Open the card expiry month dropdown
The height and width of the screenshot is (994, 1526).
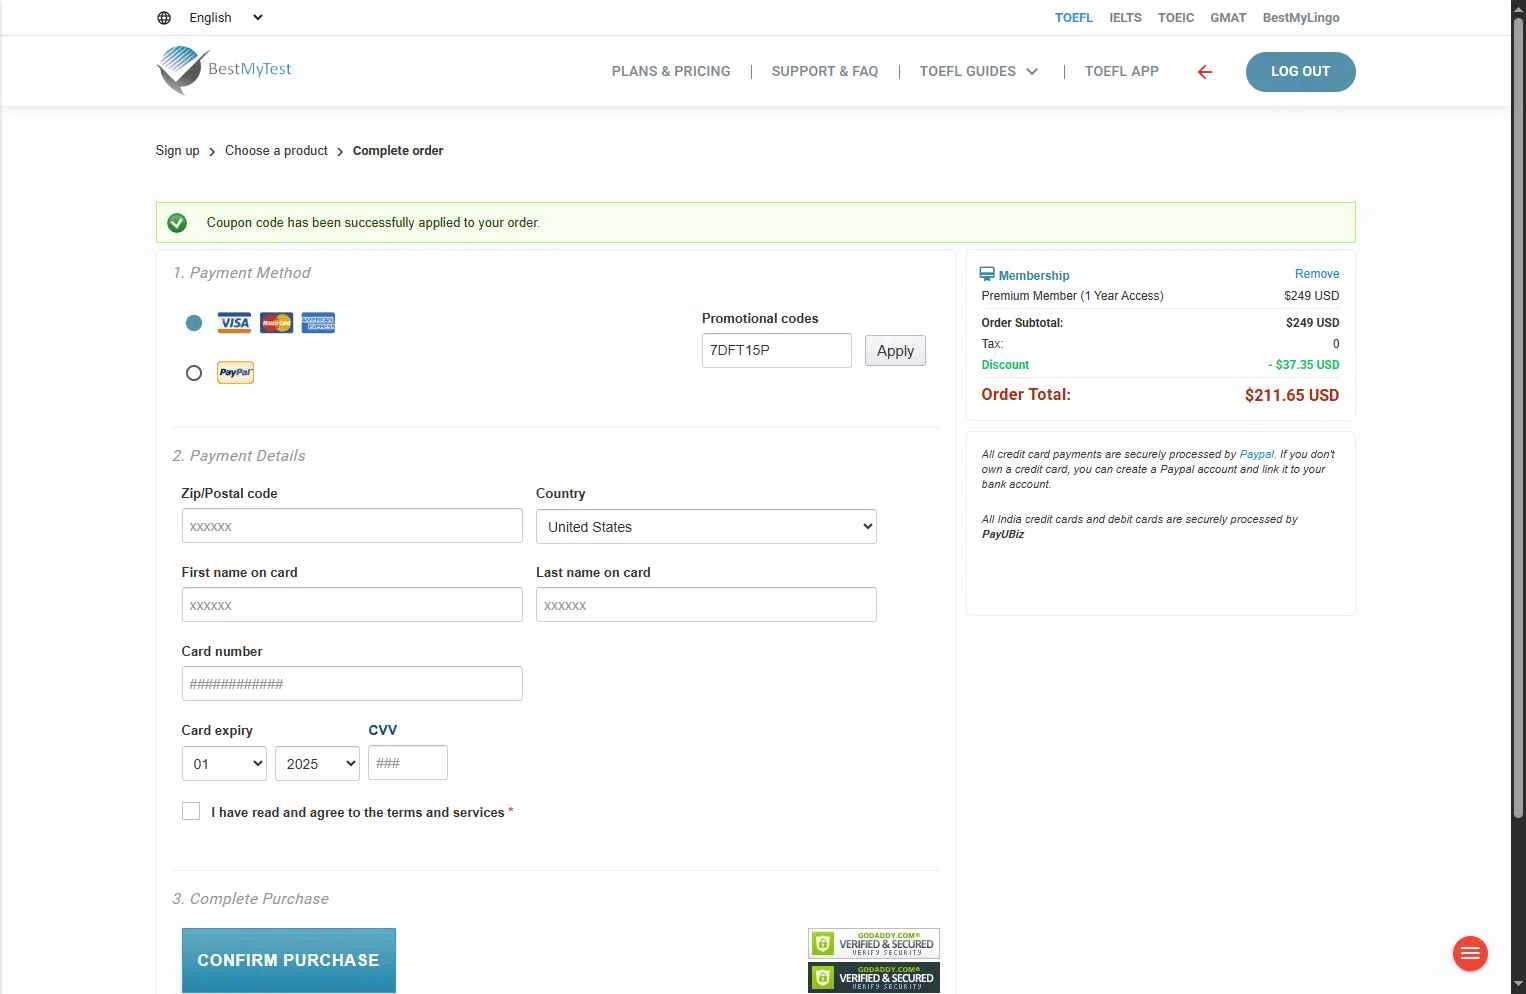click(224, 763)
